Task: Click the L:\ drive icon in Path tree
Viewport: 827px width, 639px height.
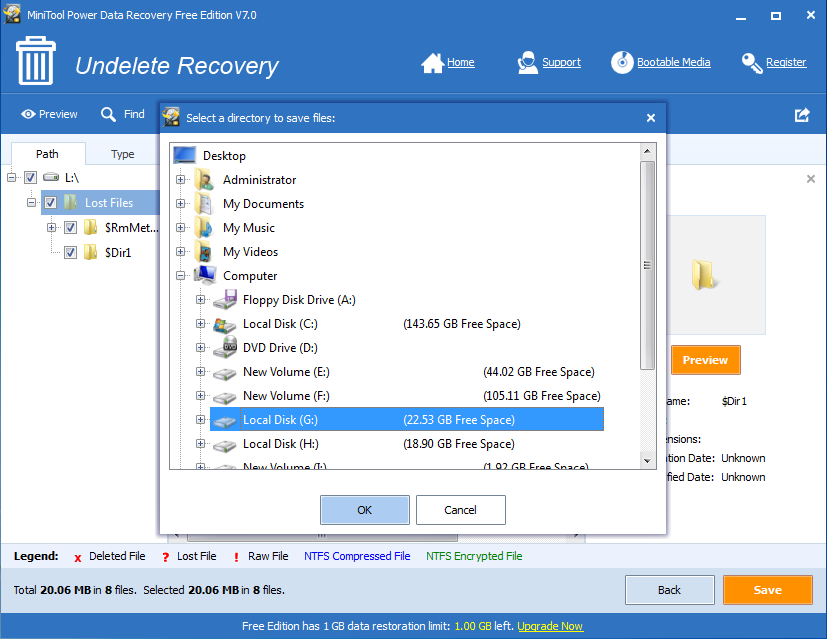Action: 51,177
